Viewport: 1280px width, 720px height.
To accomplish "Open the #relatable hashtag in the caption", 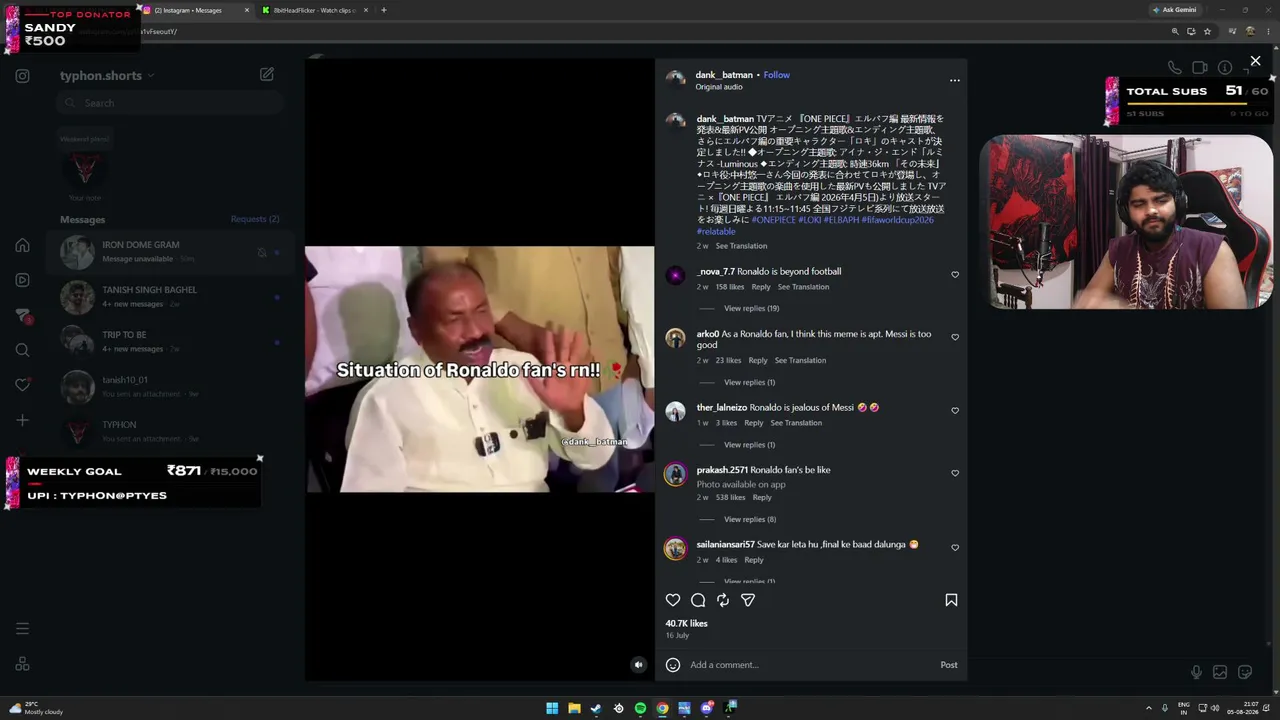I will click(716, 231).
